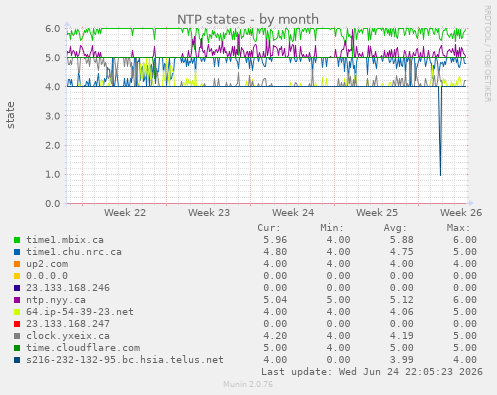
Task: Click the RRDTOOL / TOBI OETIKER side text
Action: click(x=487, y=54)
